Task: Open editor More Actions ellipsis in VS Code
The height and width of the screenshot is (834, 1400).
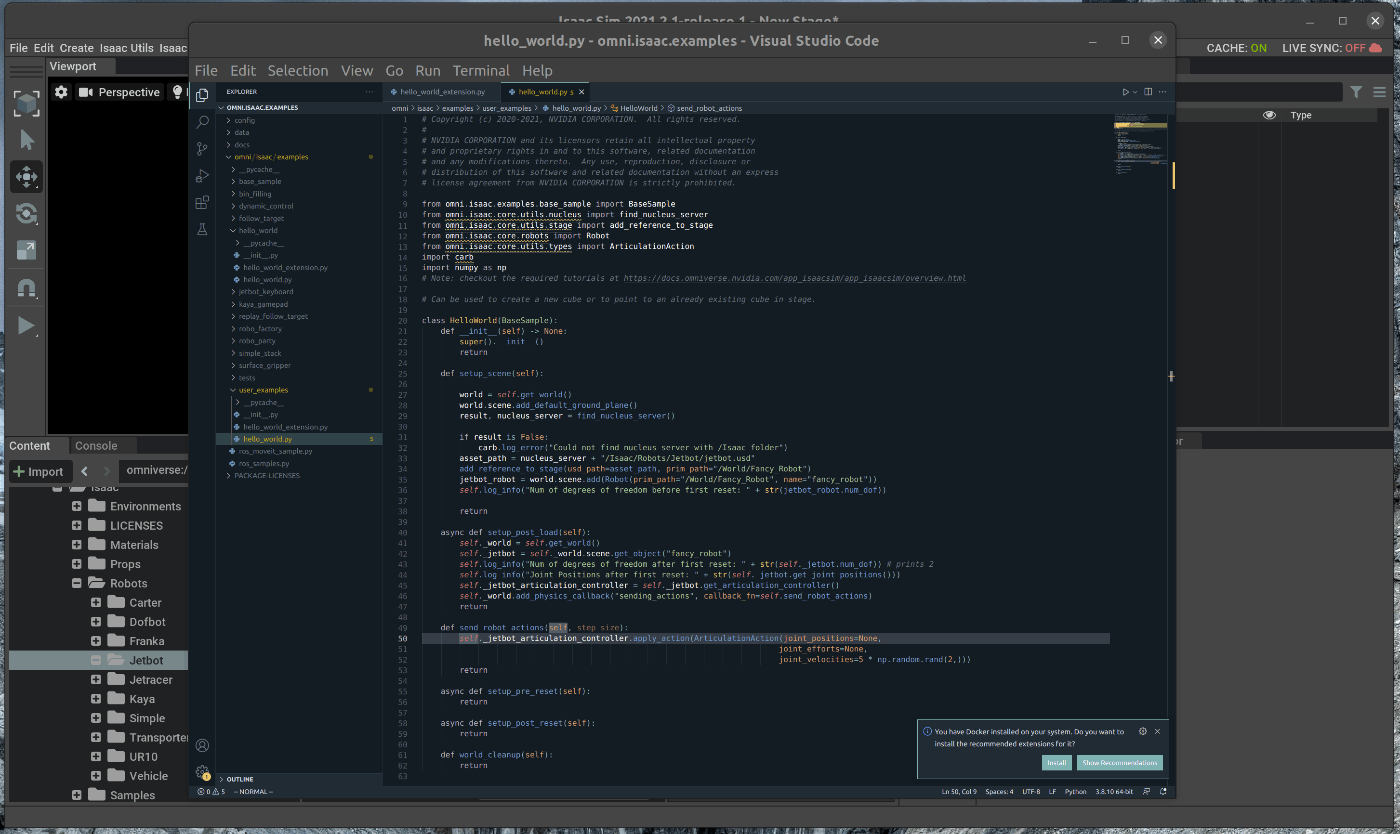Action: (x=1162, y=92)
